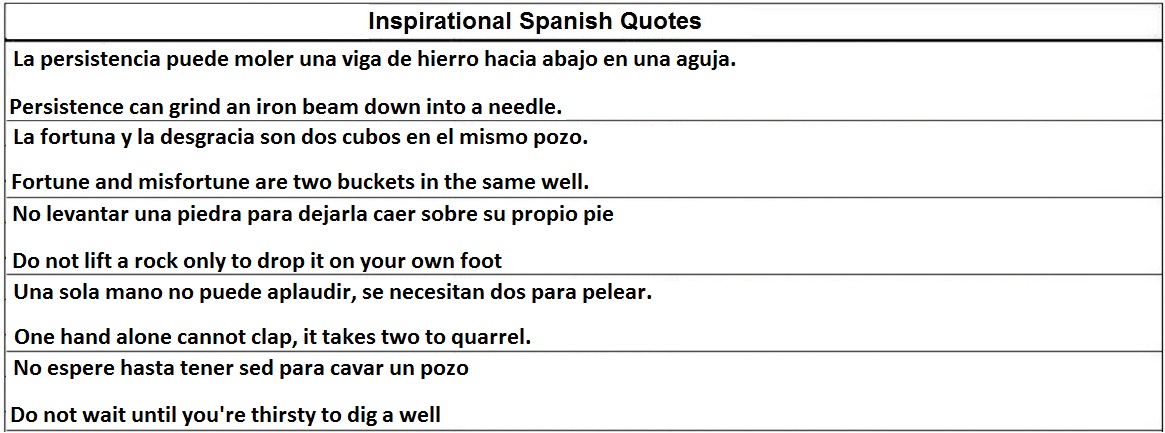The width and height of the screenshot is (1165, 433).
Task: Select the Spanish line starting "La persistencia puede moler"
Action: point(374,59)
